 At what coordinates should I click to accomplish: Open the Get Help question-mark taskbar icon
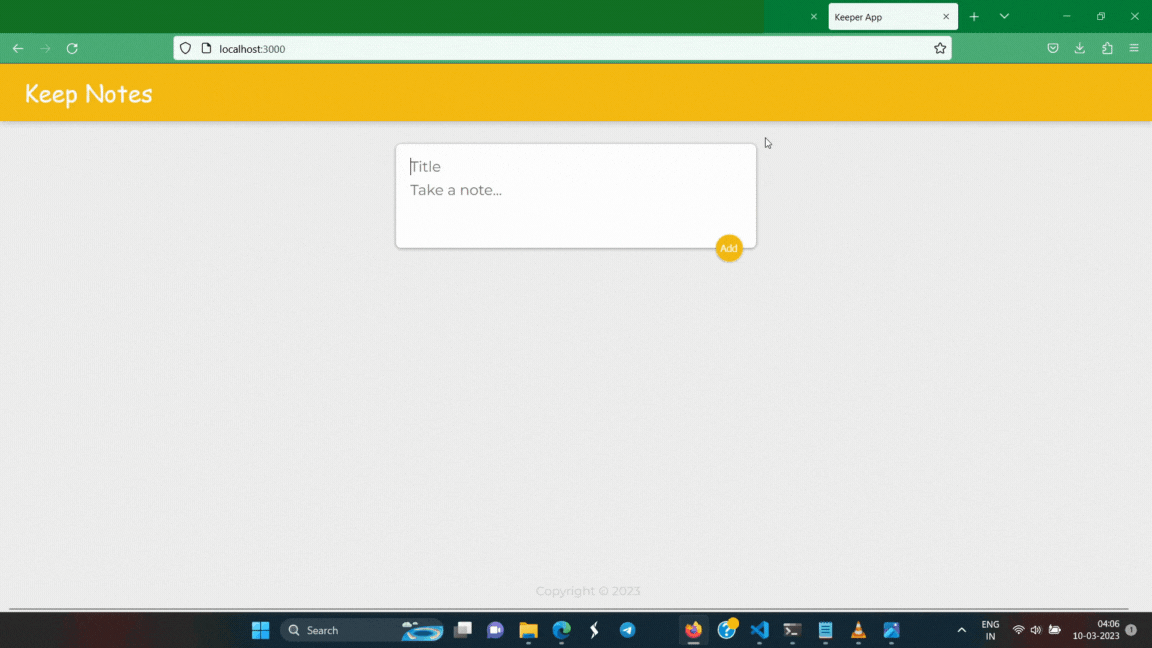point(727,630)
